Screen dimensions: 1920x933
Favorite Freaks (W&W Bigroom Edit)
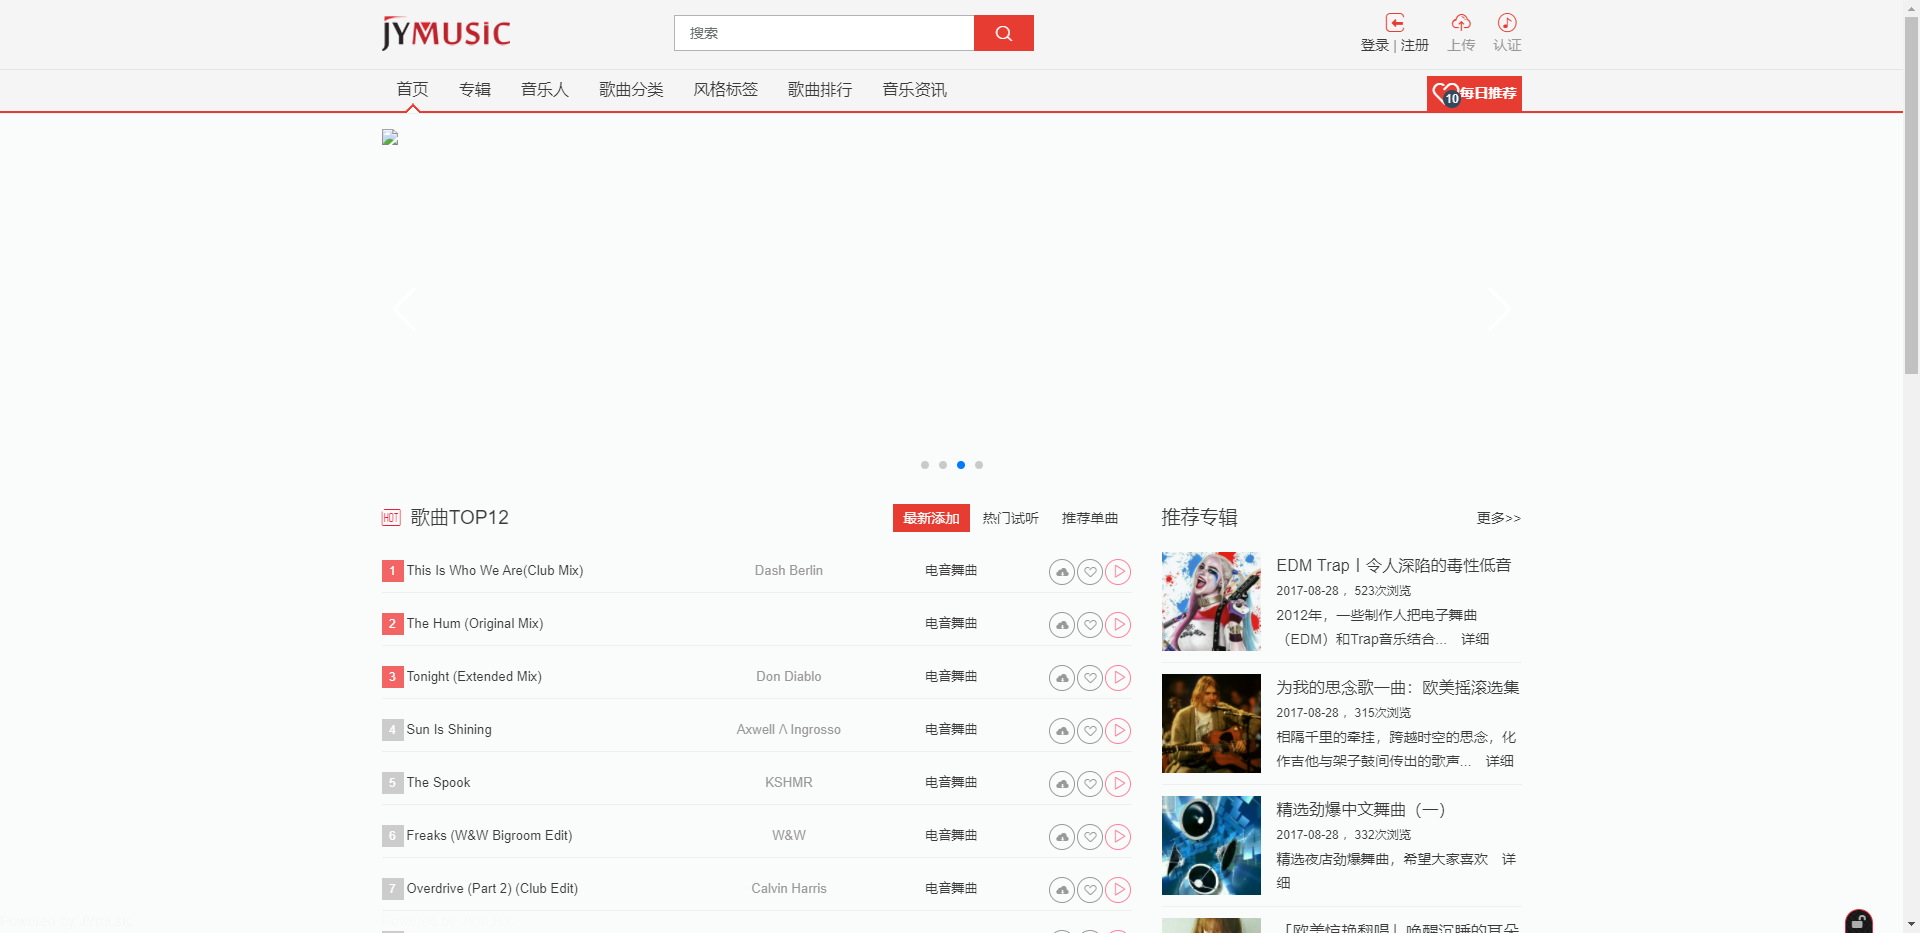point(1090,837)
